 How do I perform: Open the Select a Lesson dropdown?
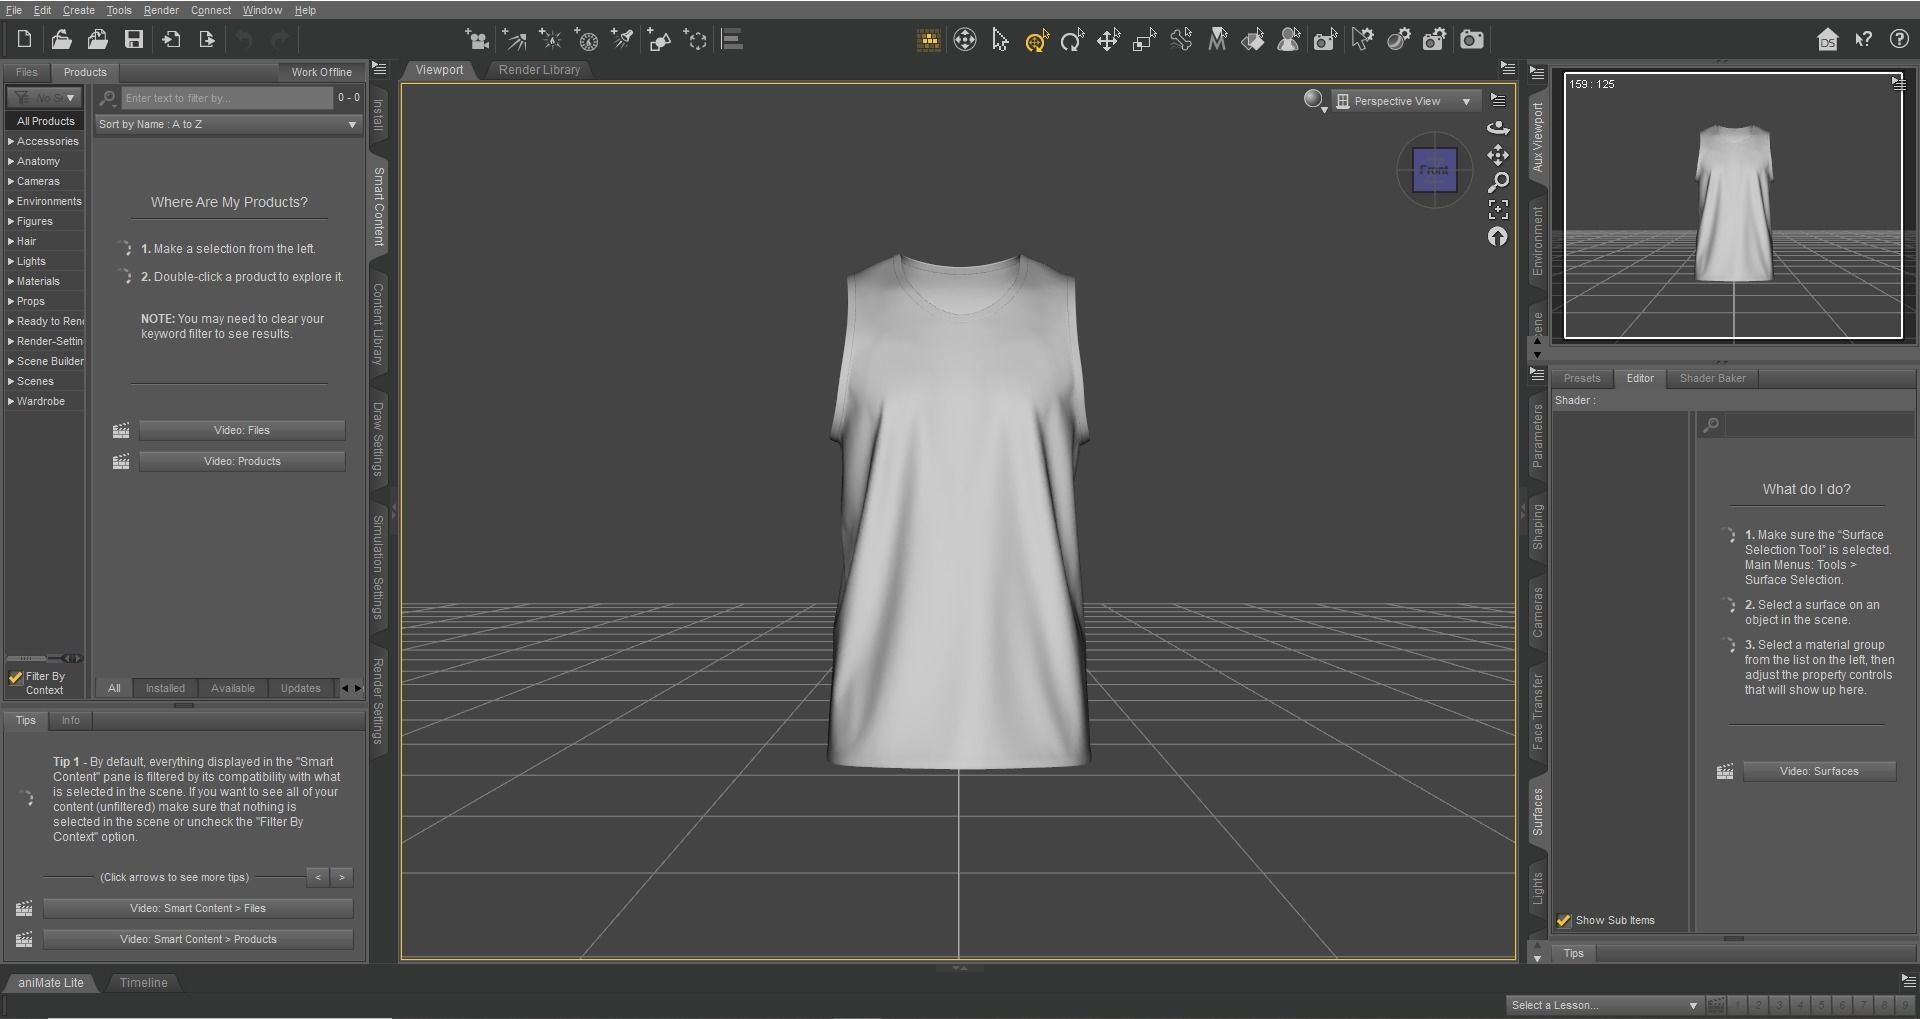tap(1604, 1005)
